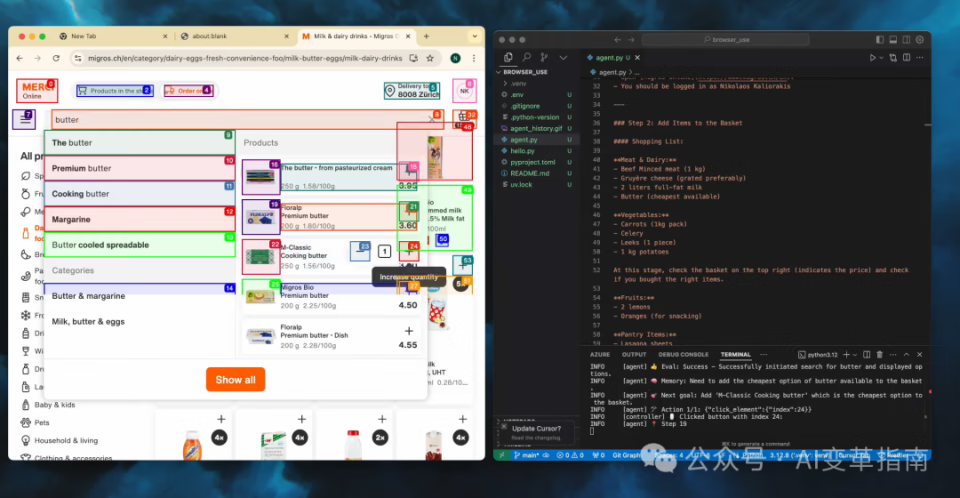Reload the Migros page in Chrome
The image size is (960, 498).
[56, 58]
